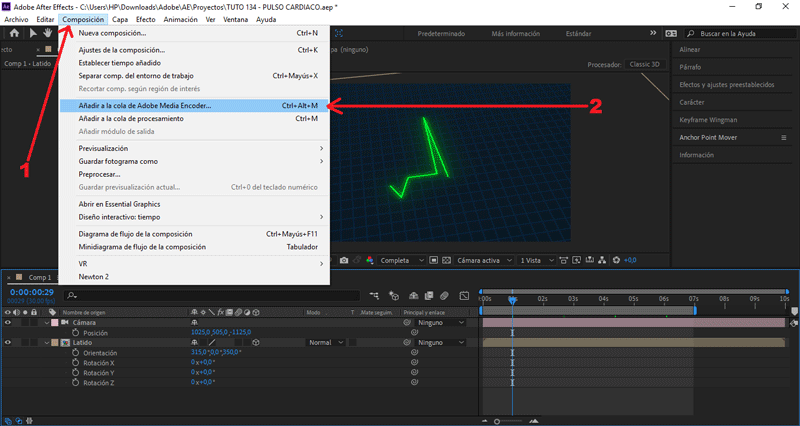Click the composition flowchart icon in viewer bar
800x426 pixels.
tap(602, 260)
